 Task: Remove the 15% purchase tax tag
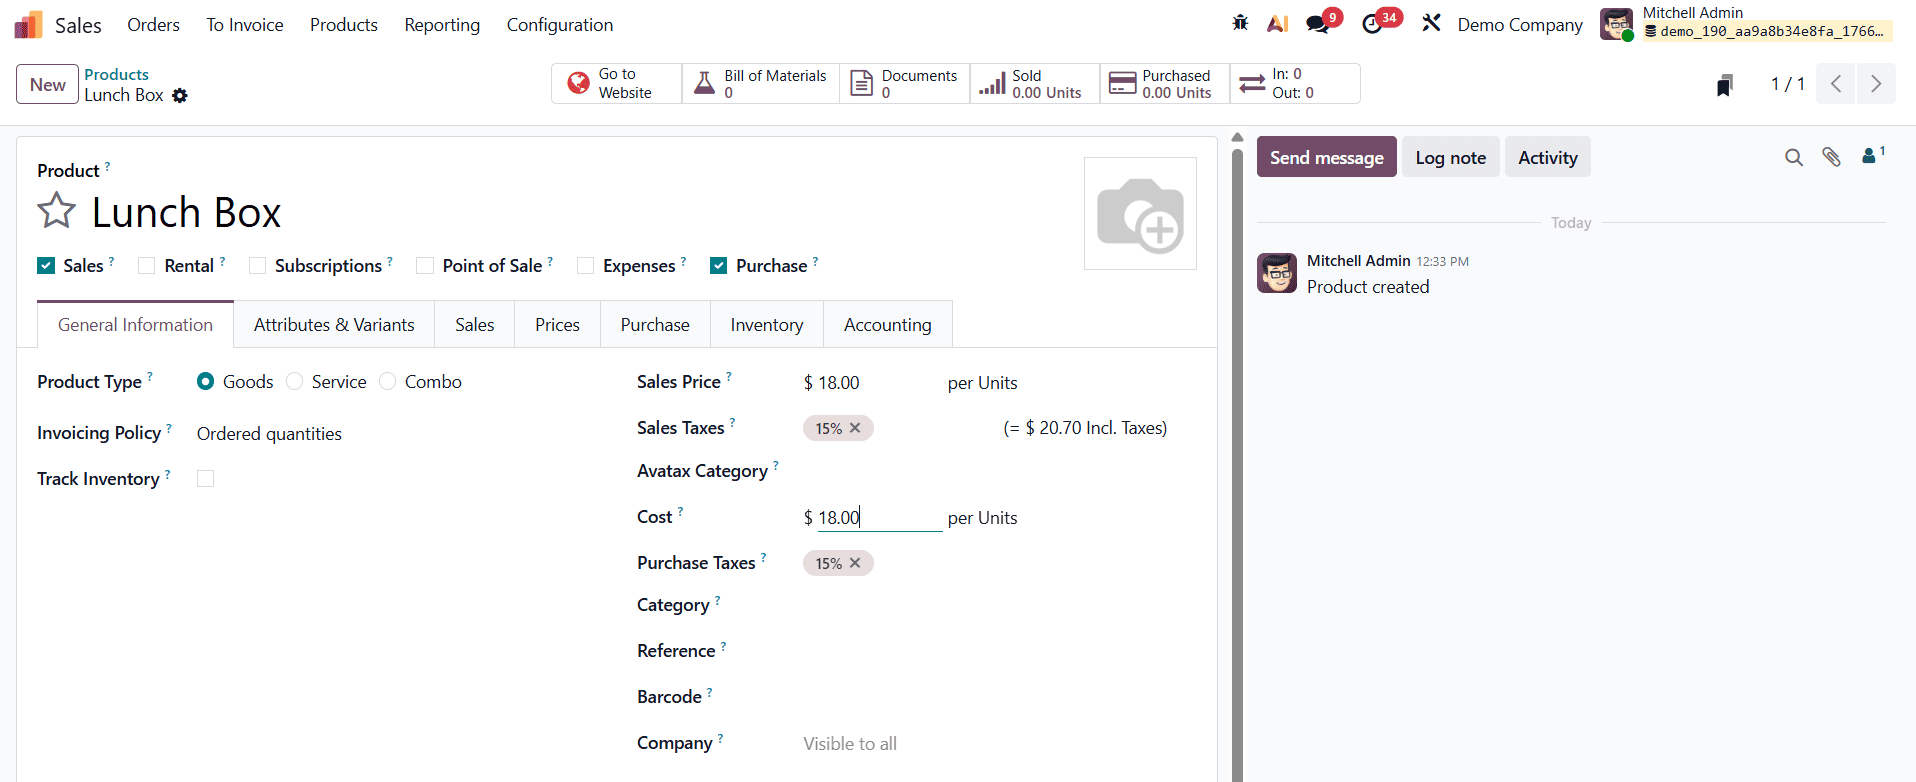(x=855, y=563)
